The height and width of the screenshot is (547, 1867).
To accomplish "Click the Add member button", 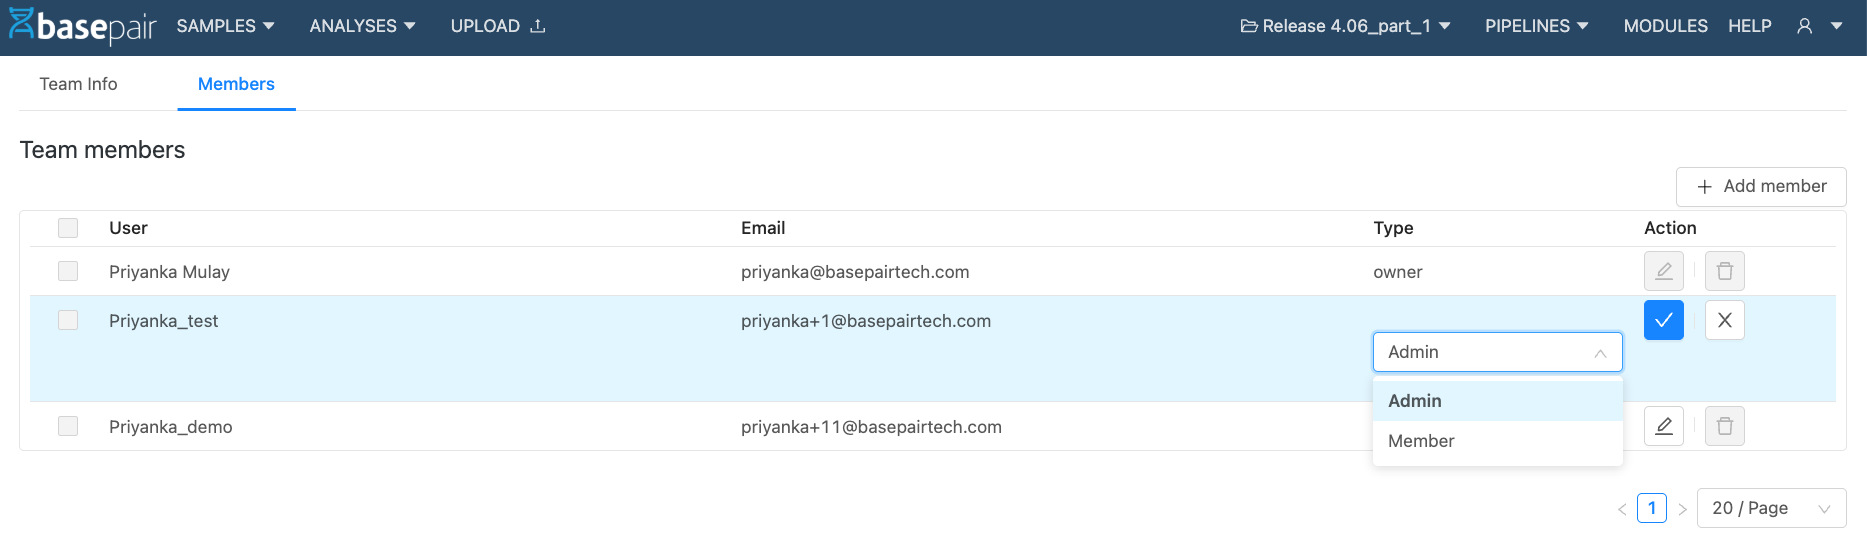I will [x=1760, y=186].
